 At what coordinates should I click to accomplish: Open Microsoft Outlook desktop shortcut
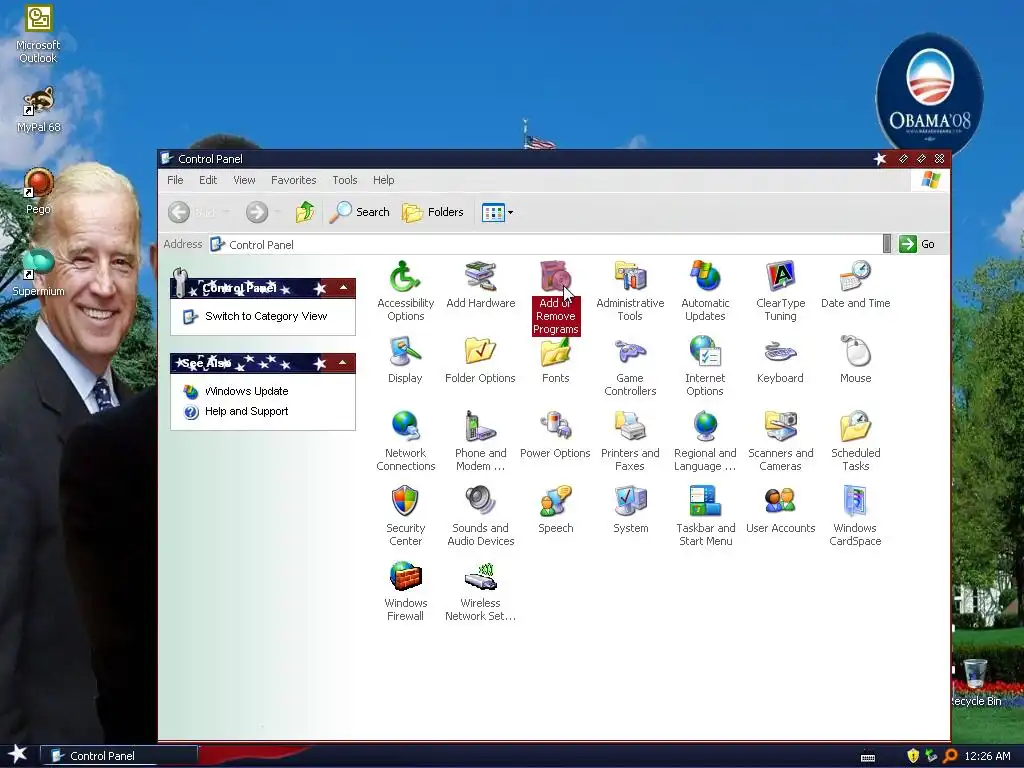(x=38, y=34)
